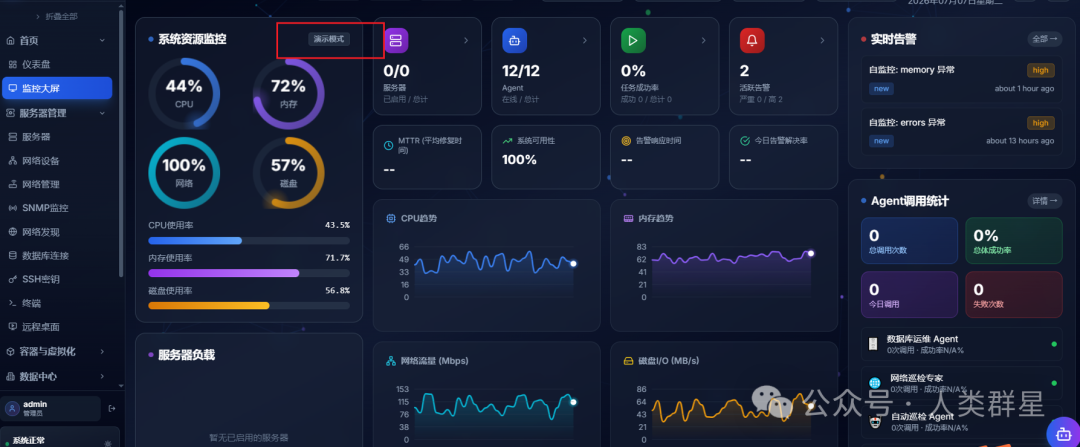Click the 全部 button in 实时告警
This screenshot has width=1080, height=447.
(1044, 39)
